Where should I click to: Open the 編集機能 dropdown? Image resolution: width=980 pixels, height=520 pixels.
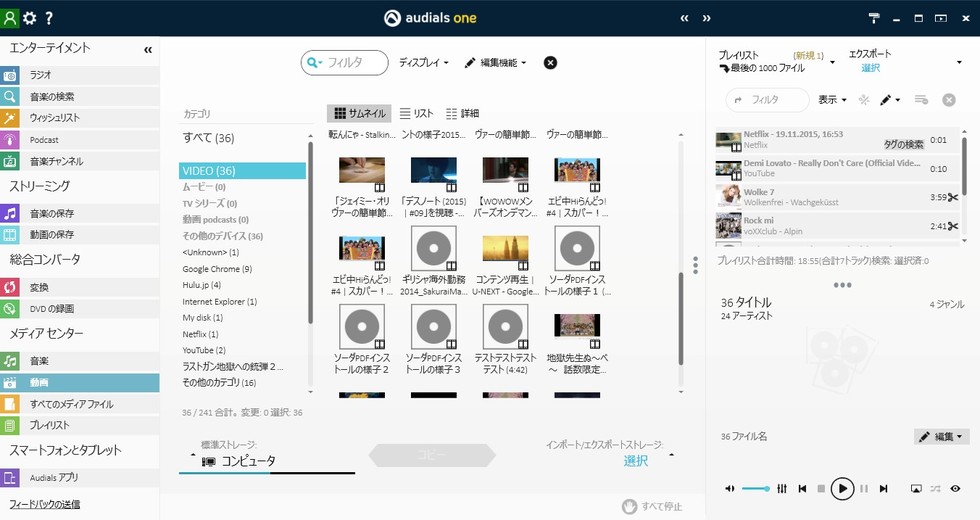tap(496, 62)
